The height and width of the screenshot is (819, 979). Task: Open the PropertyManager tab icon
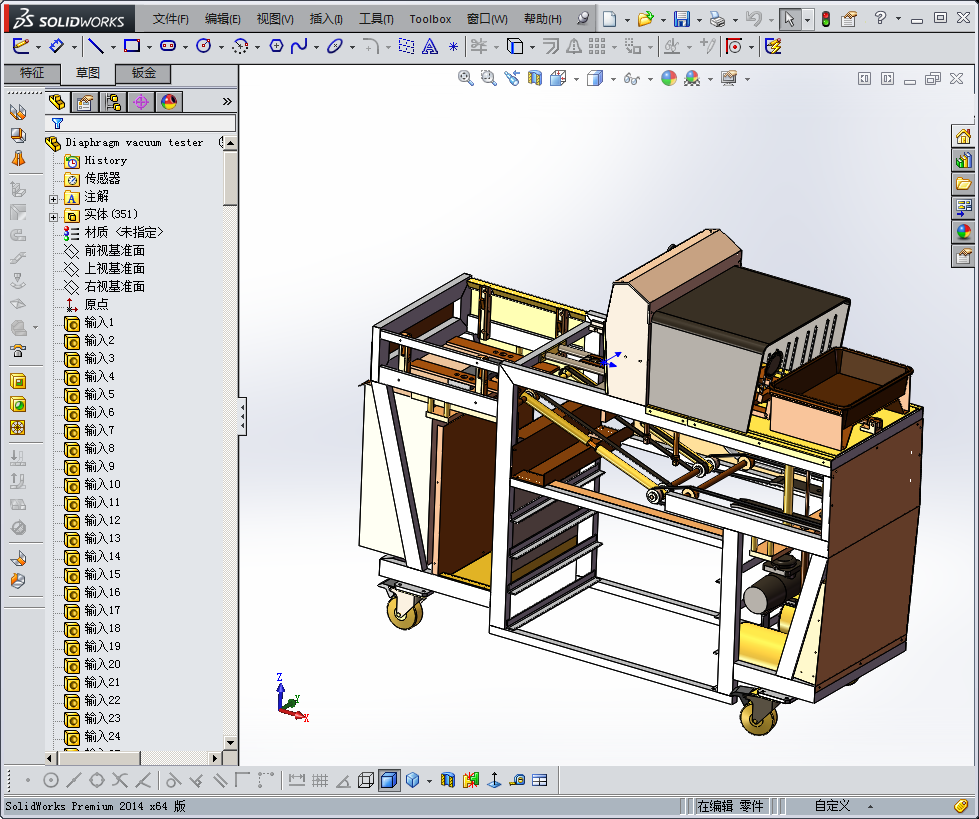coord(85,101)
